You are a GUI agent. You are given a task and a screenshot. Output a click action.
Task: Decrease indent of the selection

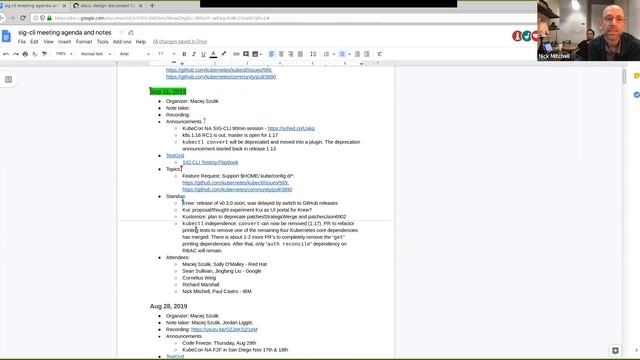click(x=357, y=54)
